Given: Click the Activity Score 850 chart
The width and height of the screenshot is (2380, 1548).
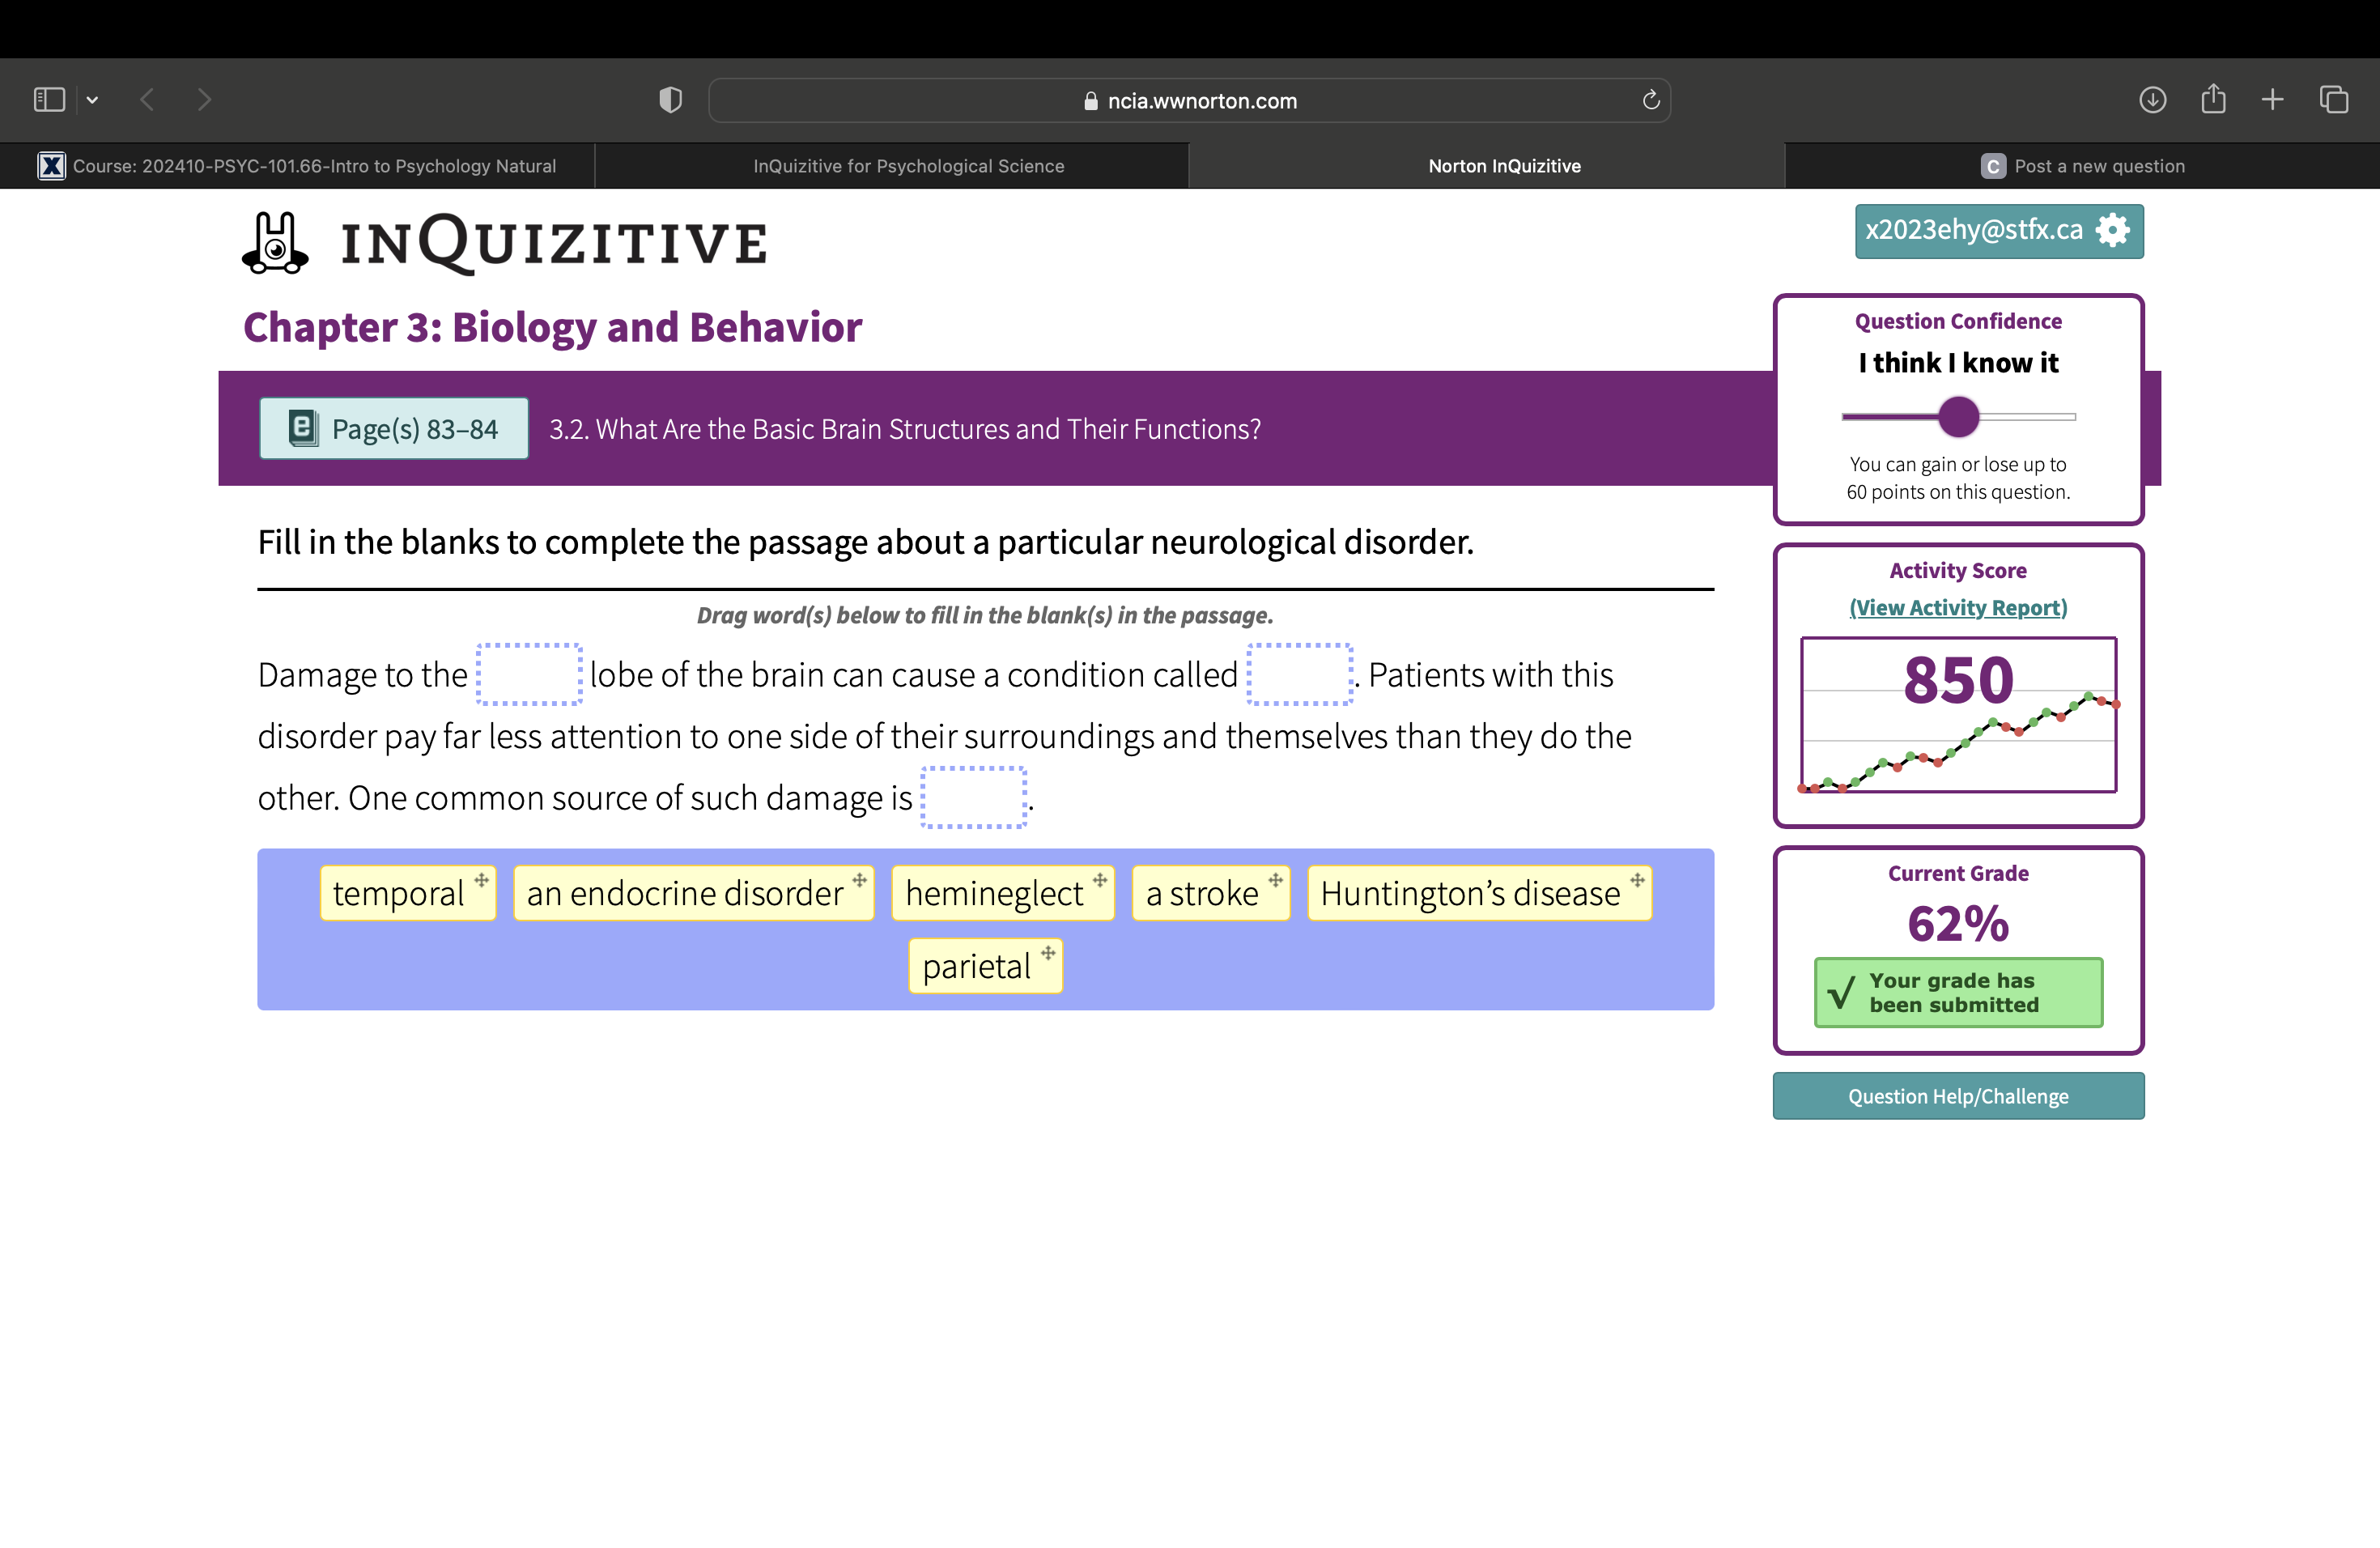Looking at the screenshot, I should click(x=1958, y=715).
